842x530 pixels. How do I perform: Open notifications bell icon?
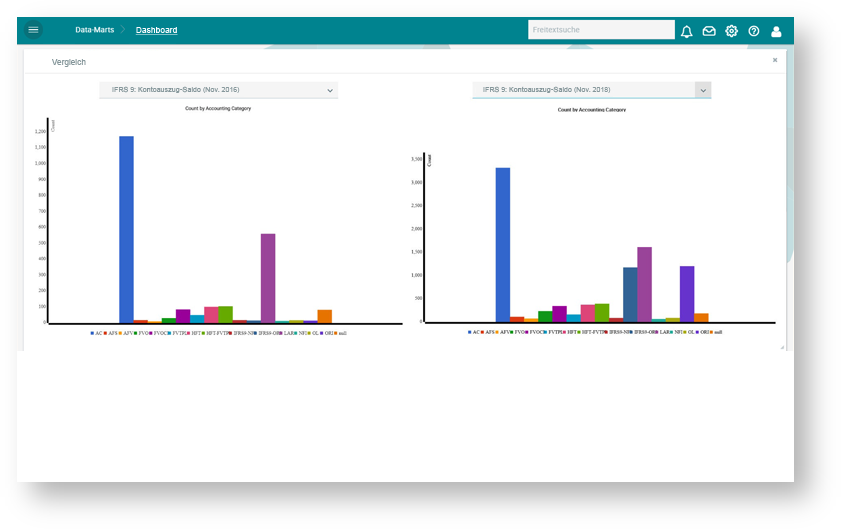(686, 31)
